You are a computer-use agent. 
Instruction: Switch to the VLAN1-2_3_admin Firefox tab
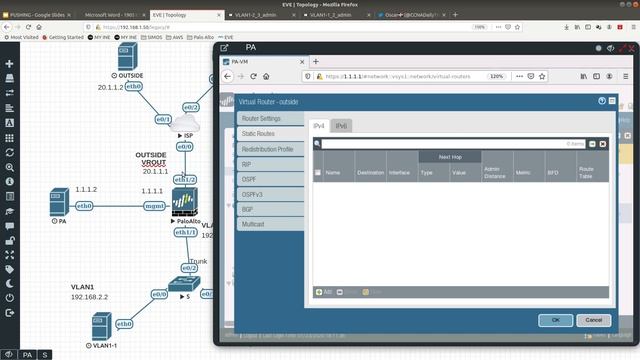[262, 15]
